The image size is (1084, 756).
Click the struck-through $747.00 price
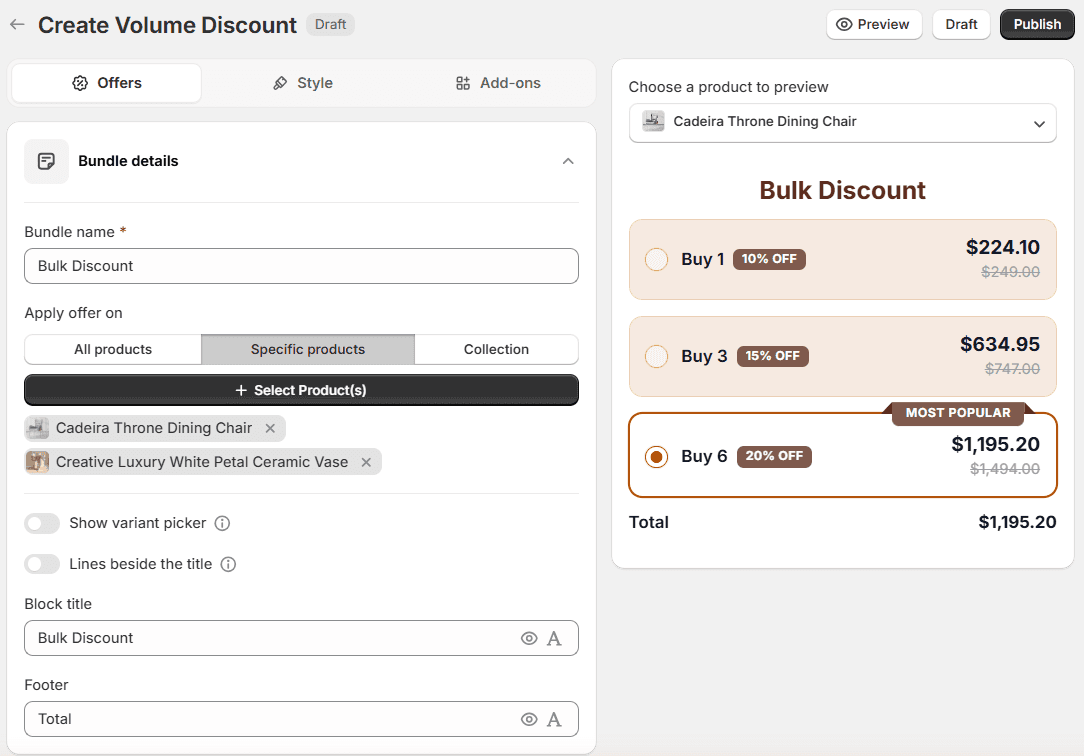(1012, 369)
